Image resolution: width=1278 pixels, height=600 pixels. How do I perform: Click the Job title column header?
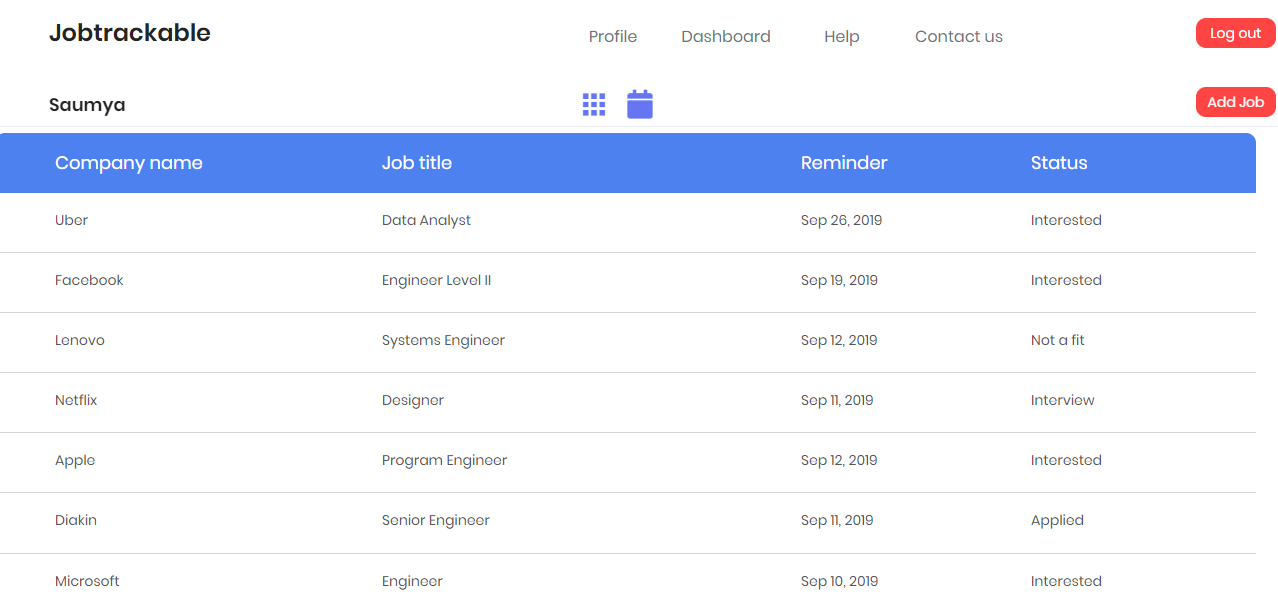pos(417,163)
